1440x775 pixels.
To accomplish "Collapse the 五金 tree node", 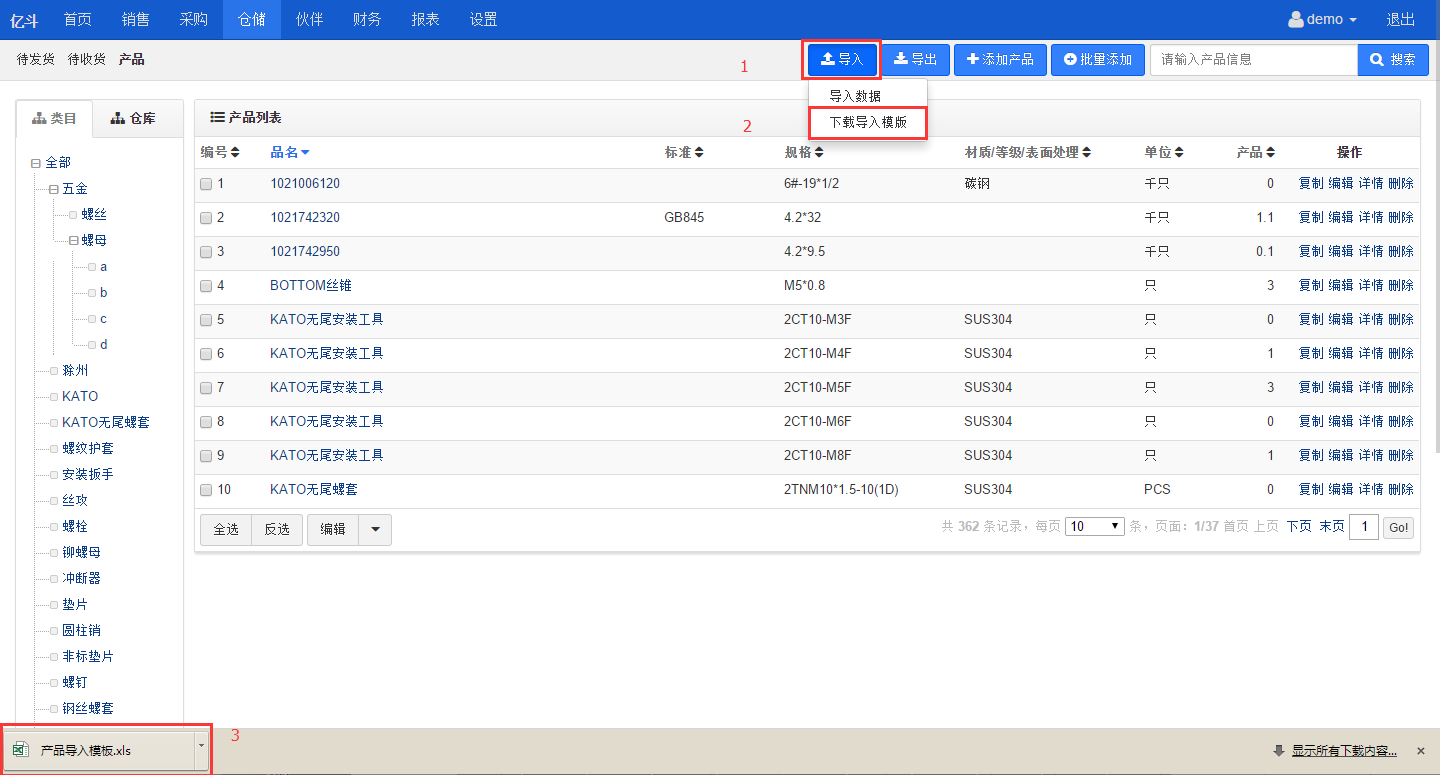I will [x=54, y=189].
